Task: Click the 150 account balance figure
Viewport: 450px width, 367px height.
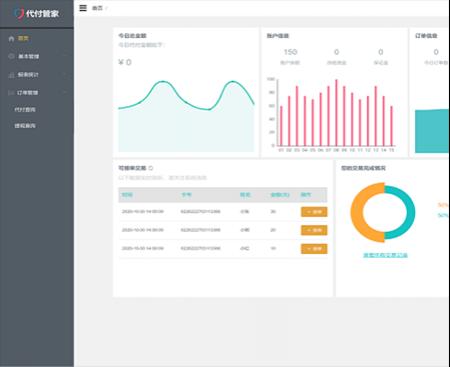Action: [x=290, y=52]
